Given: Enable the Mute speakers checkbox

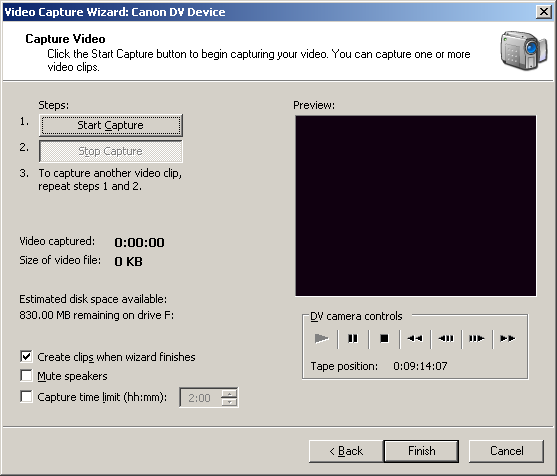Looking at the screenshot, I should [x=26, y=375].
